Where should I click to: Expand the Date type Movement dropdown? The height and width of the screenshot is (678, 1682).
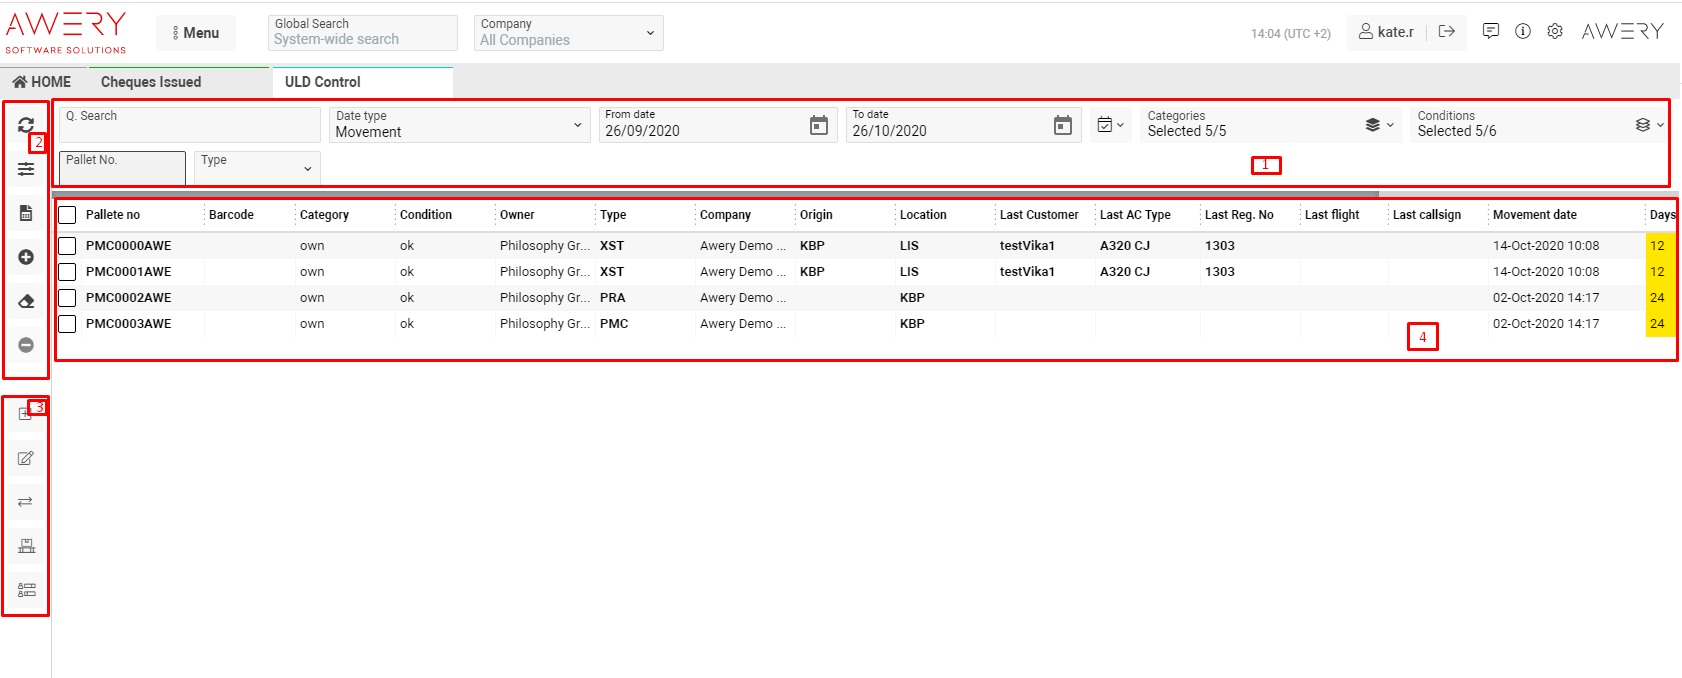coord(460,125)
